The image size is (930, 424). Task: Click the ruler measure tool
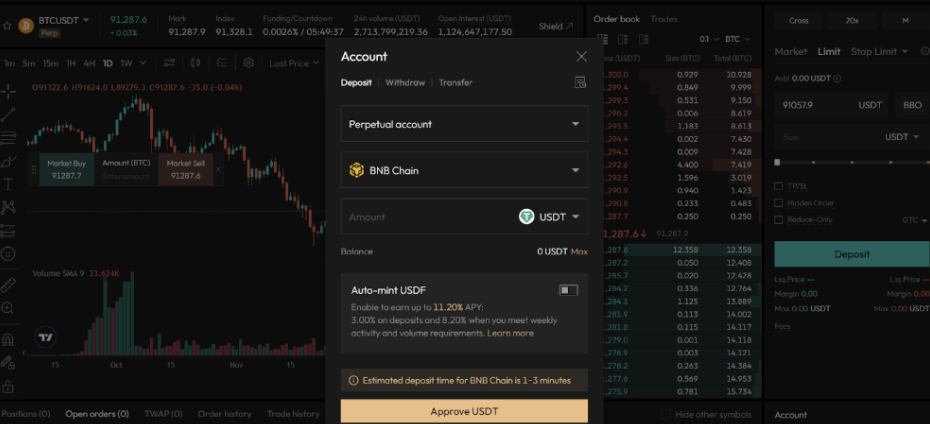(8, 285)
